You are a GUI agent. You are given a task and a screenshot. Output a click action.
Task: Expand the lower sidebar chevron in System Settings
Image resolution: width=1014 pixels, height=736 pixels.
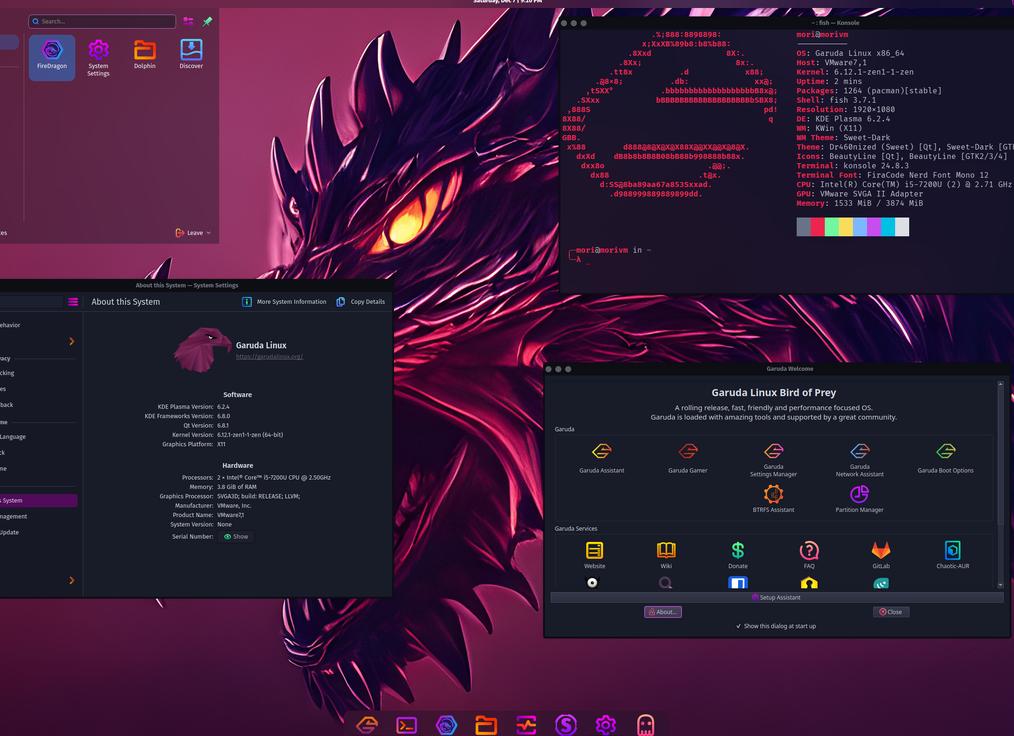click(x=72, y=581)
